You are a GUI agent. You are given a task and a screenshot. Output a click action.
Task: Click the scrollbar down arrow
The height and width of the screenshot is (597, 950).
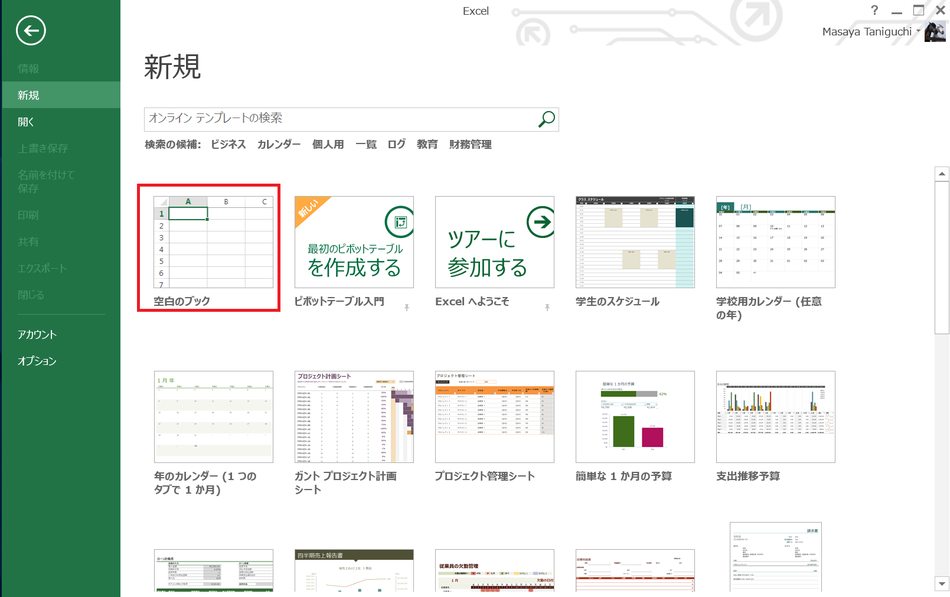pyautogui.click(x=942, y=584)
